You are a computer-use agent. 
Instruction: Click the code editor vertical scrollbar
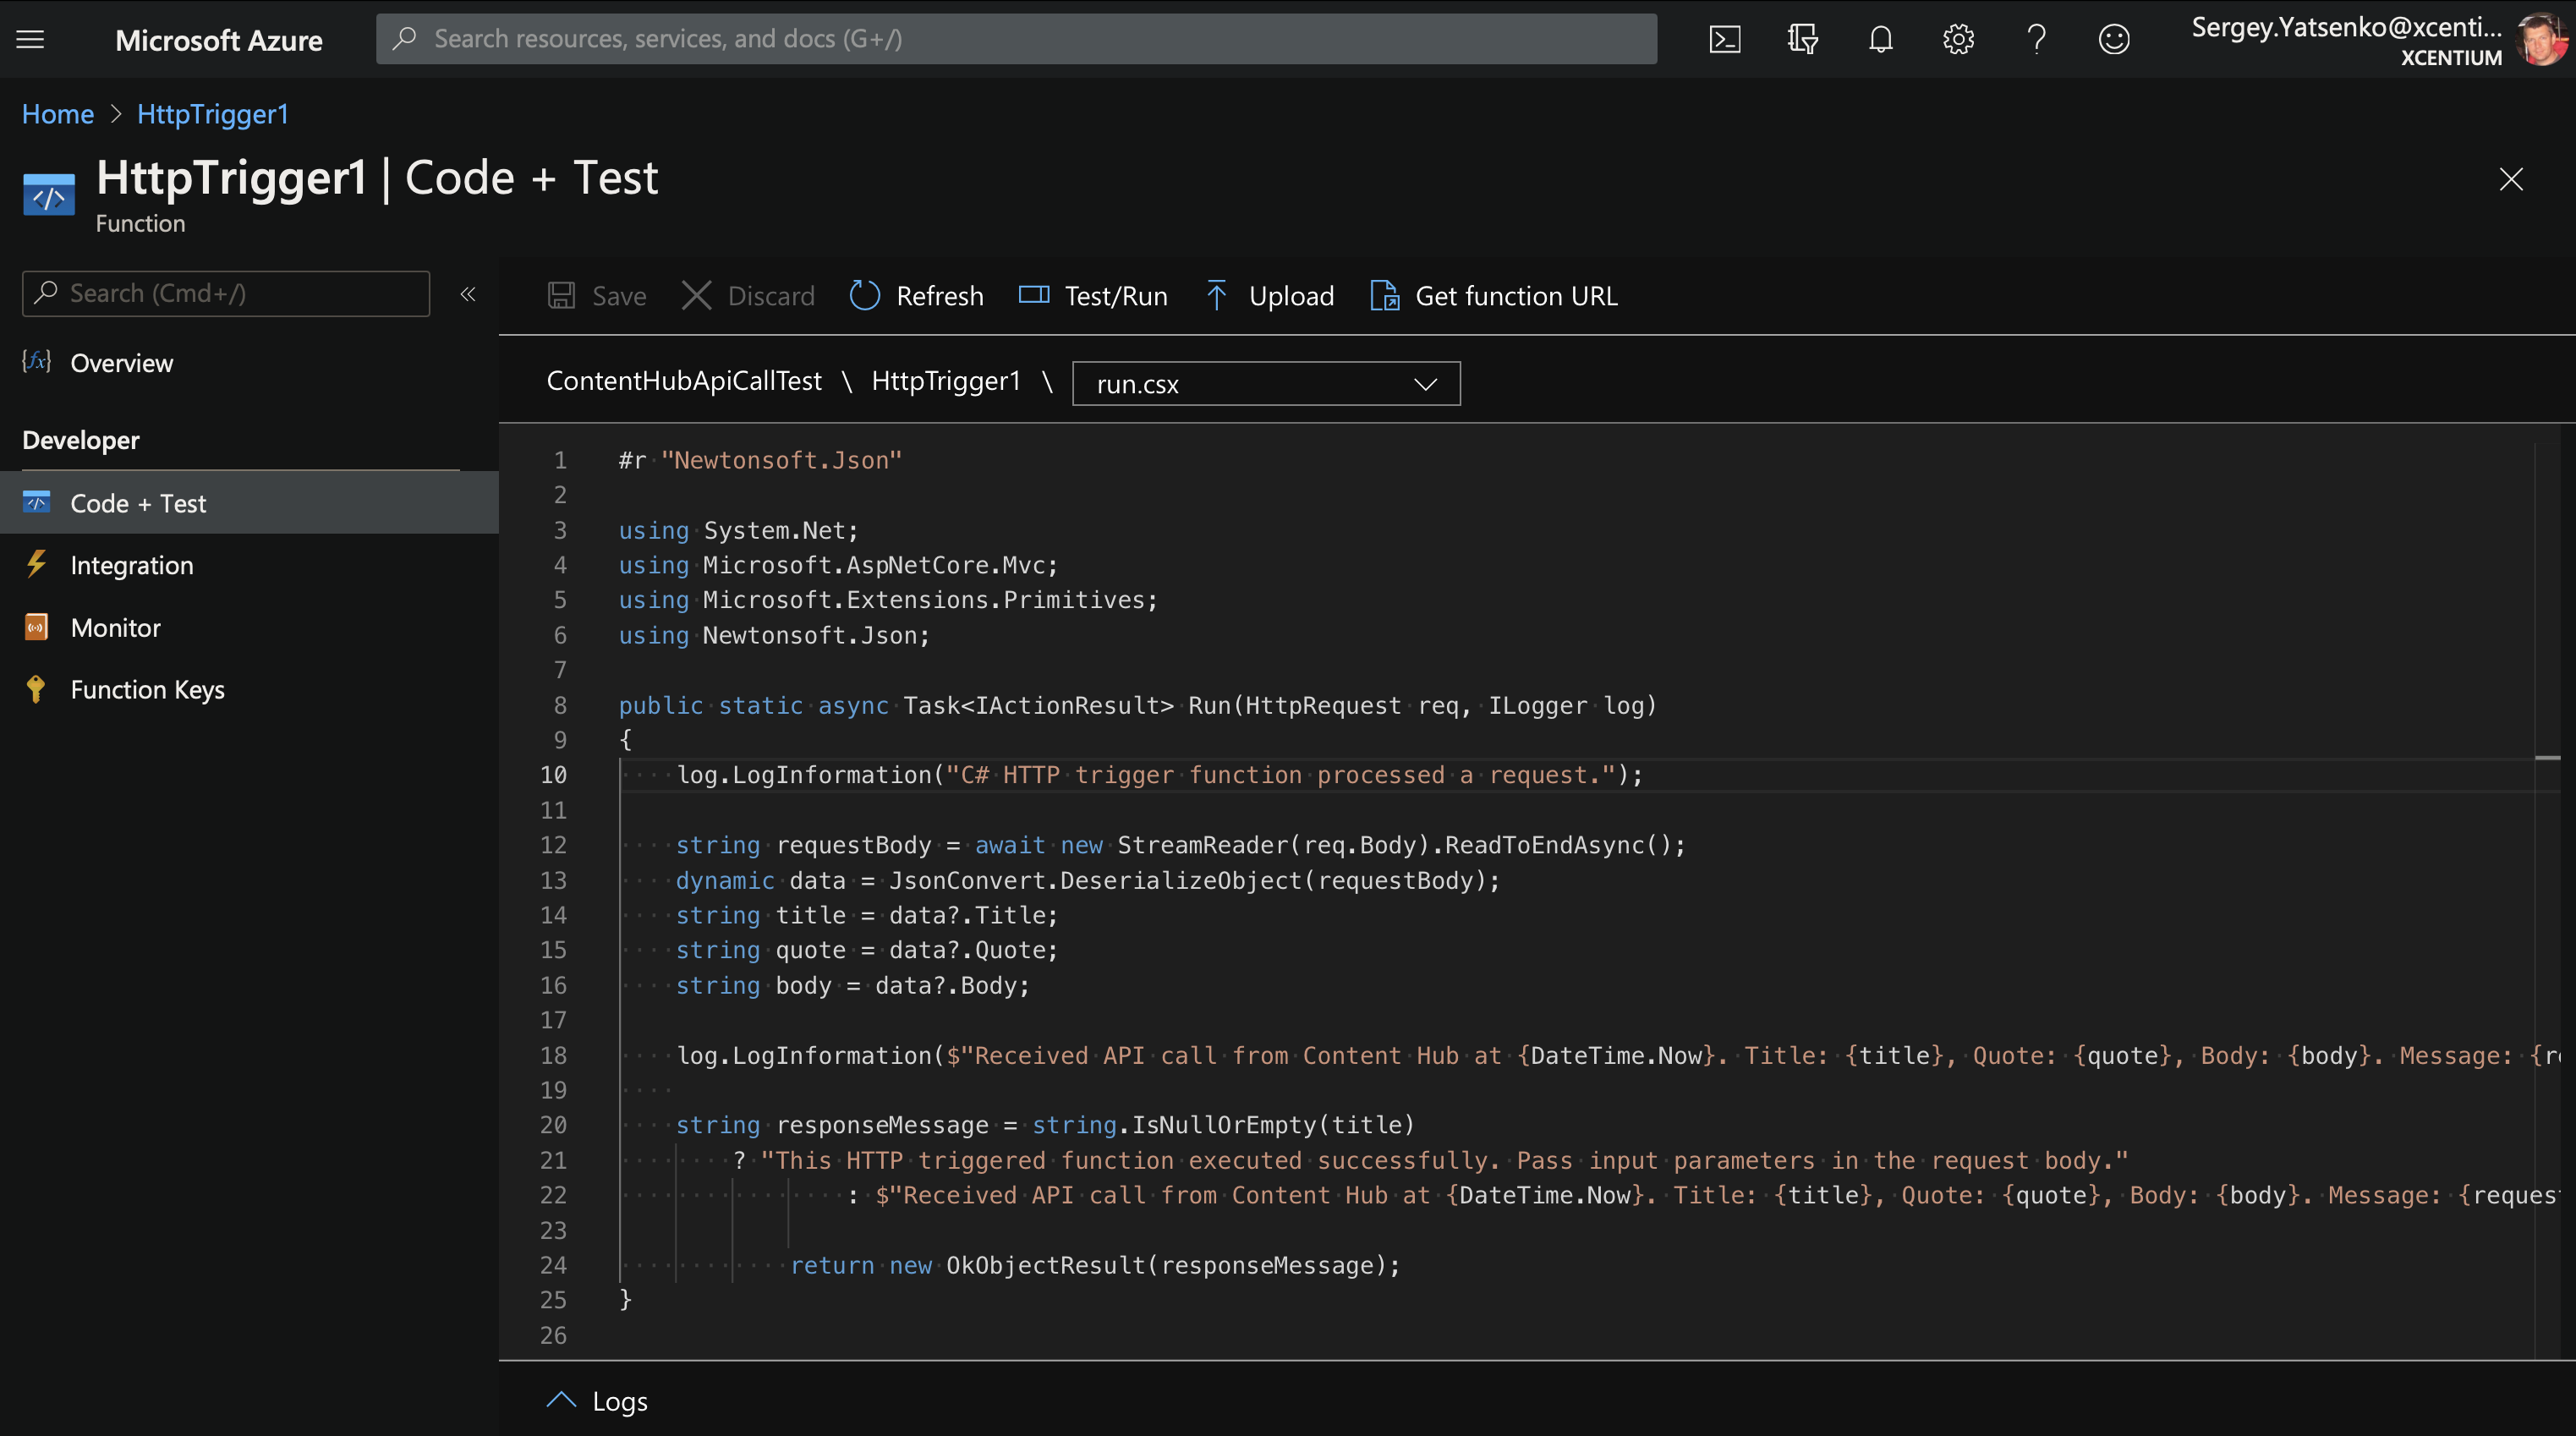2547,900
